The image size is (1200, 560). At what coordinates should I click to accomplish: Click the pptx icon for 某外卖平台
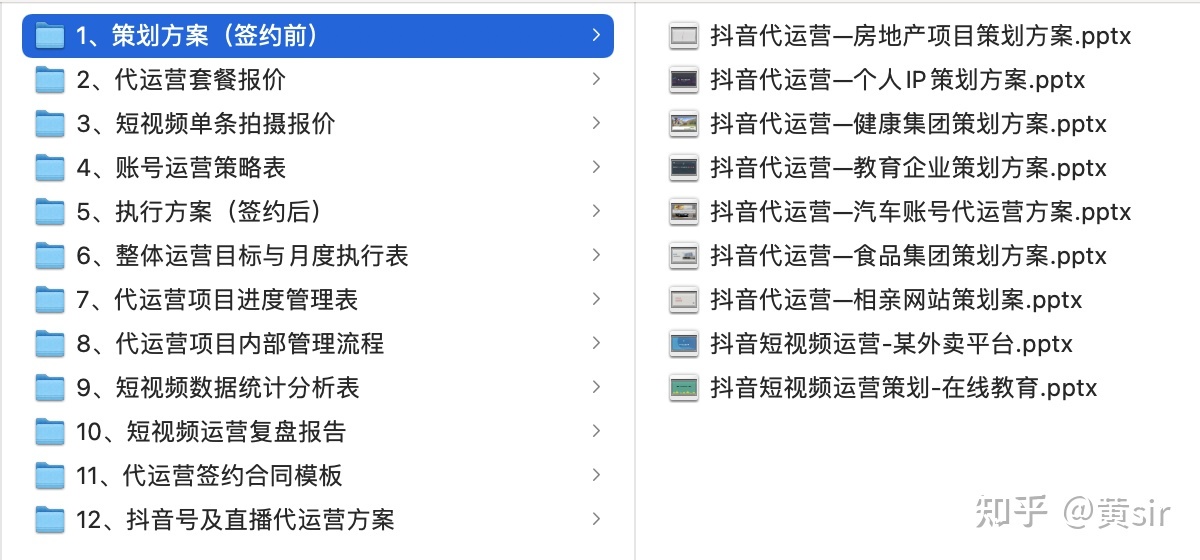[684, 345]
